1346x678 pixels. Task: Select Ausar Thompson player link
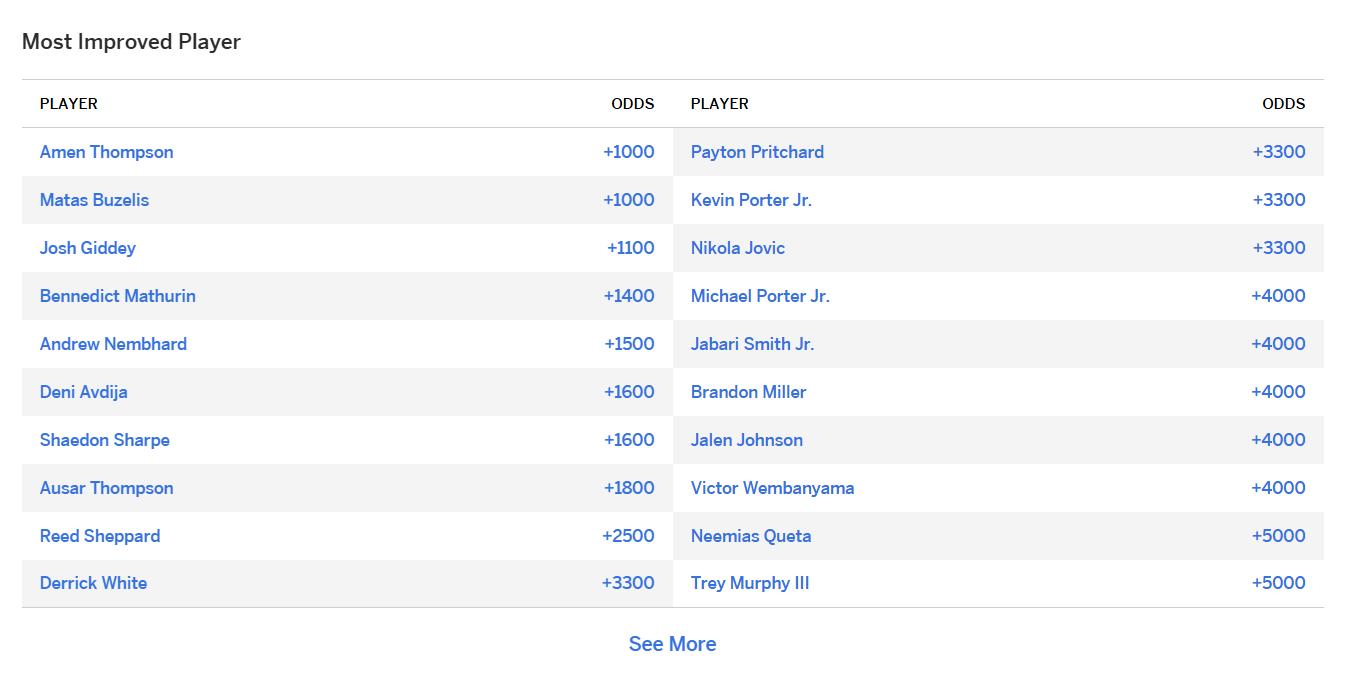106,488
